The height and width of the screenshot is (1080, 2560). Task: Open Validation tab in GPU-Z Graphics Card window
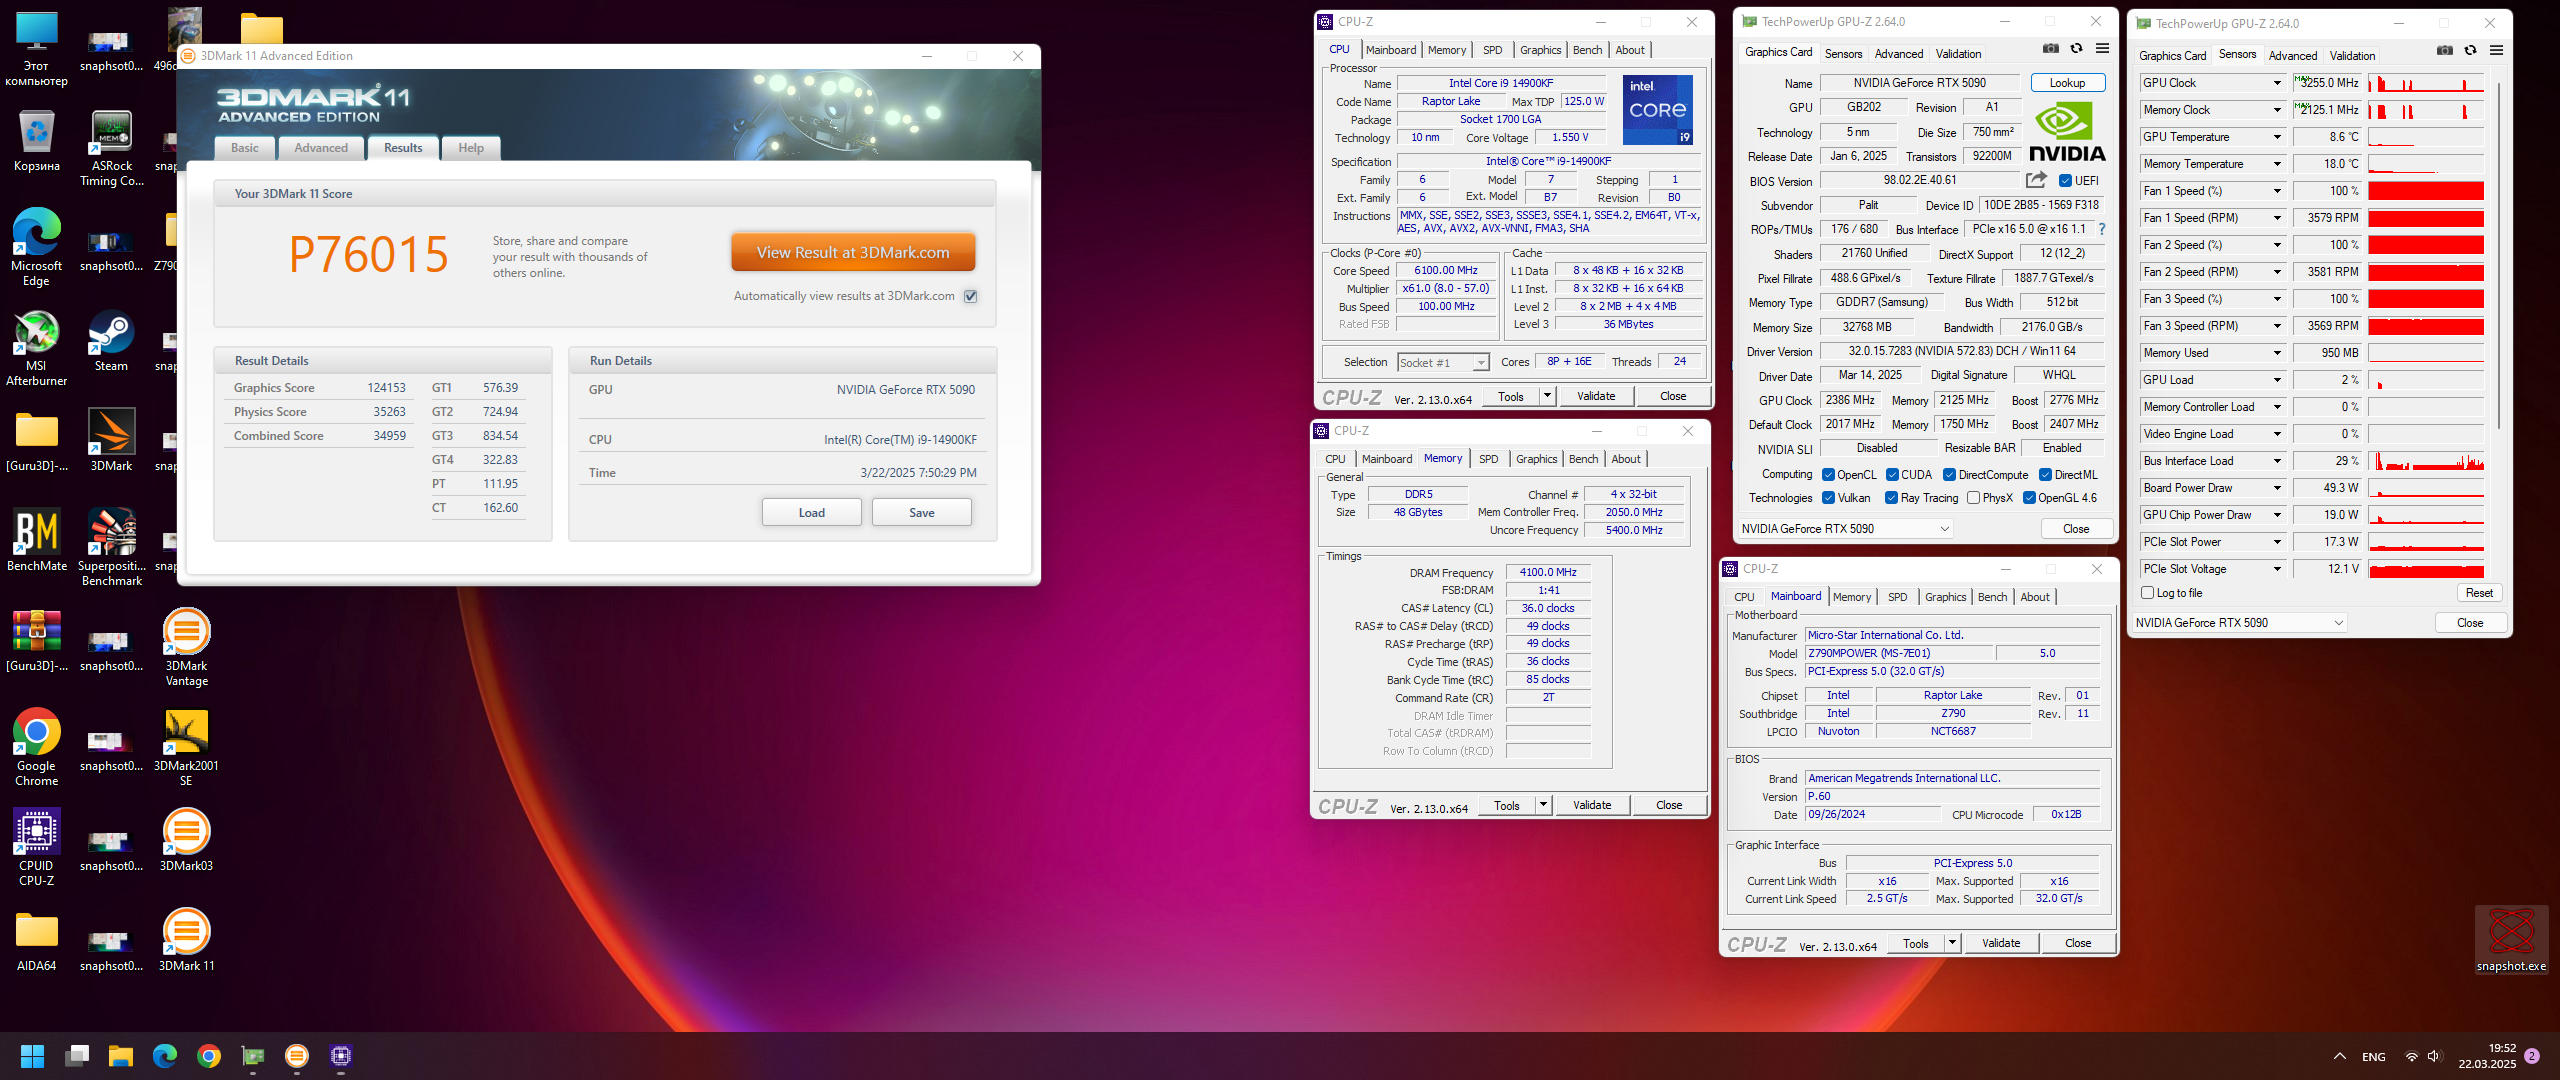tap(1958, 54)
